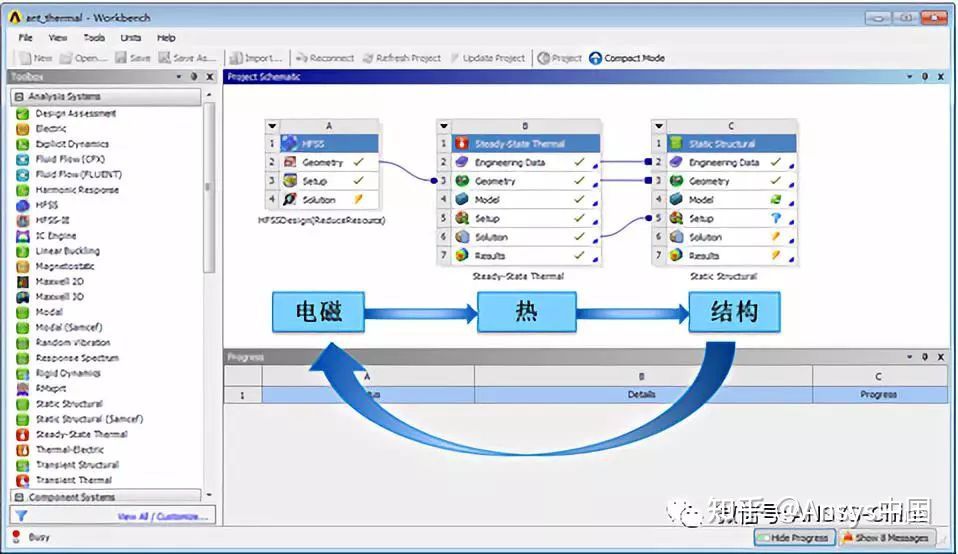Select Thermal-Electric toolbox icon
958x554 pixels.
tap(23, 450)
